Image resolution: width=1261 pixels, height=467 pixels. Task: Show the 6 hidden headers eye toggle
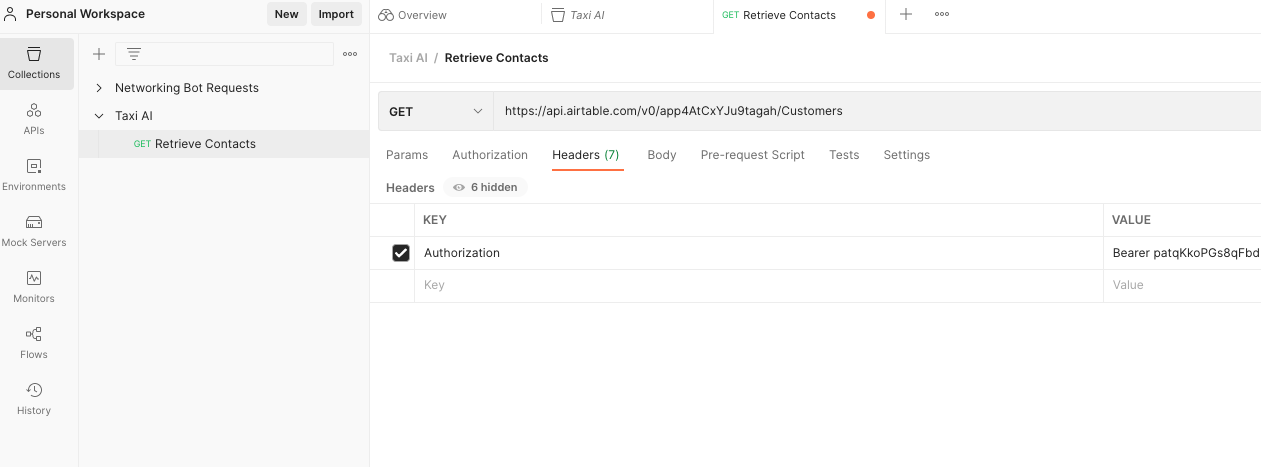coord(486,187)
